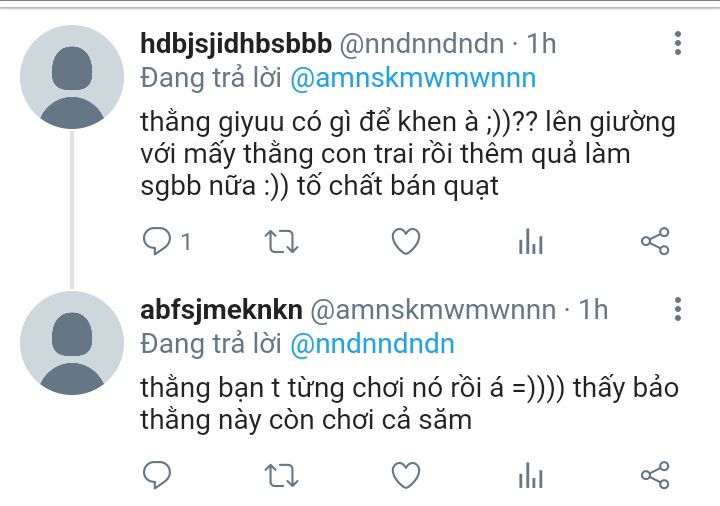Open the hdbjsjidhbsbbb display name
The height and width of the screenshot is (506, 720).
(236, 44)
